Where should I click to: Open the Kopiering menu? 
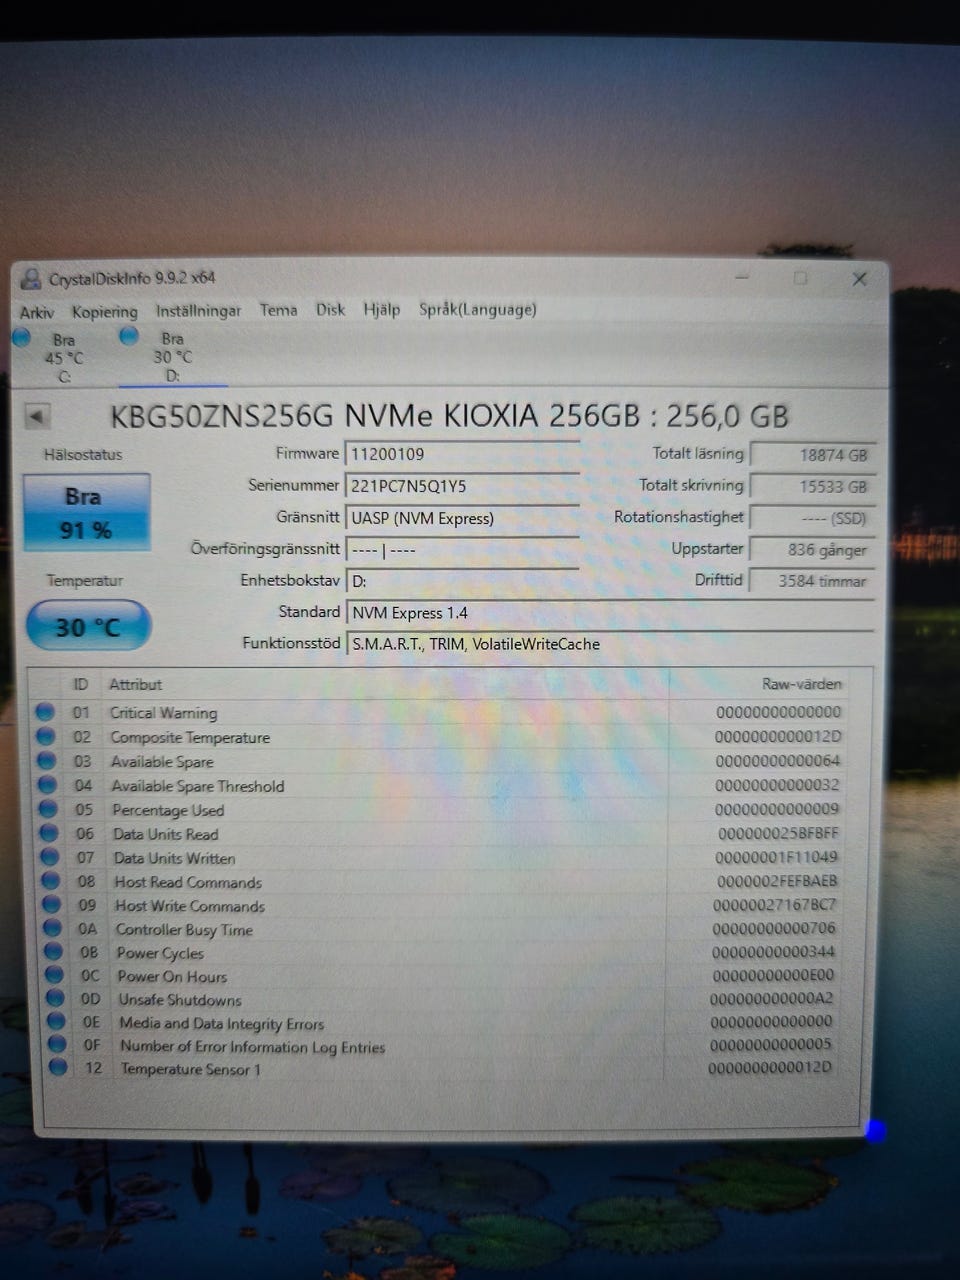coord(105,312)
